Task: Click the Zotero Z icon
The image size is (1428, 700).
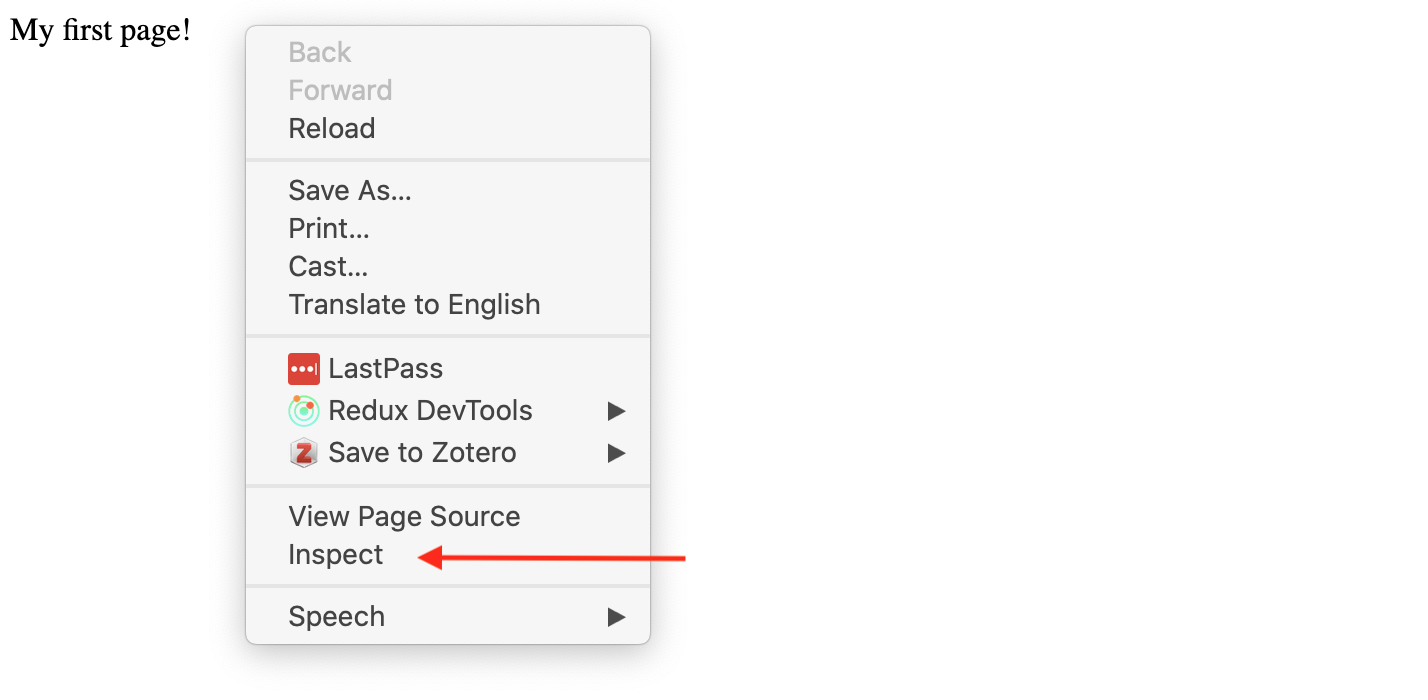Action: pyautogui.click(x=304, y=453)
